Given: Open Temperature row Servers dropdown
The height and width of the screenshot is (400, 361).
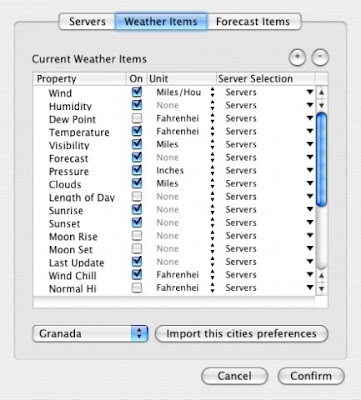Looking at the screenshot, I should tap(269, 131).
